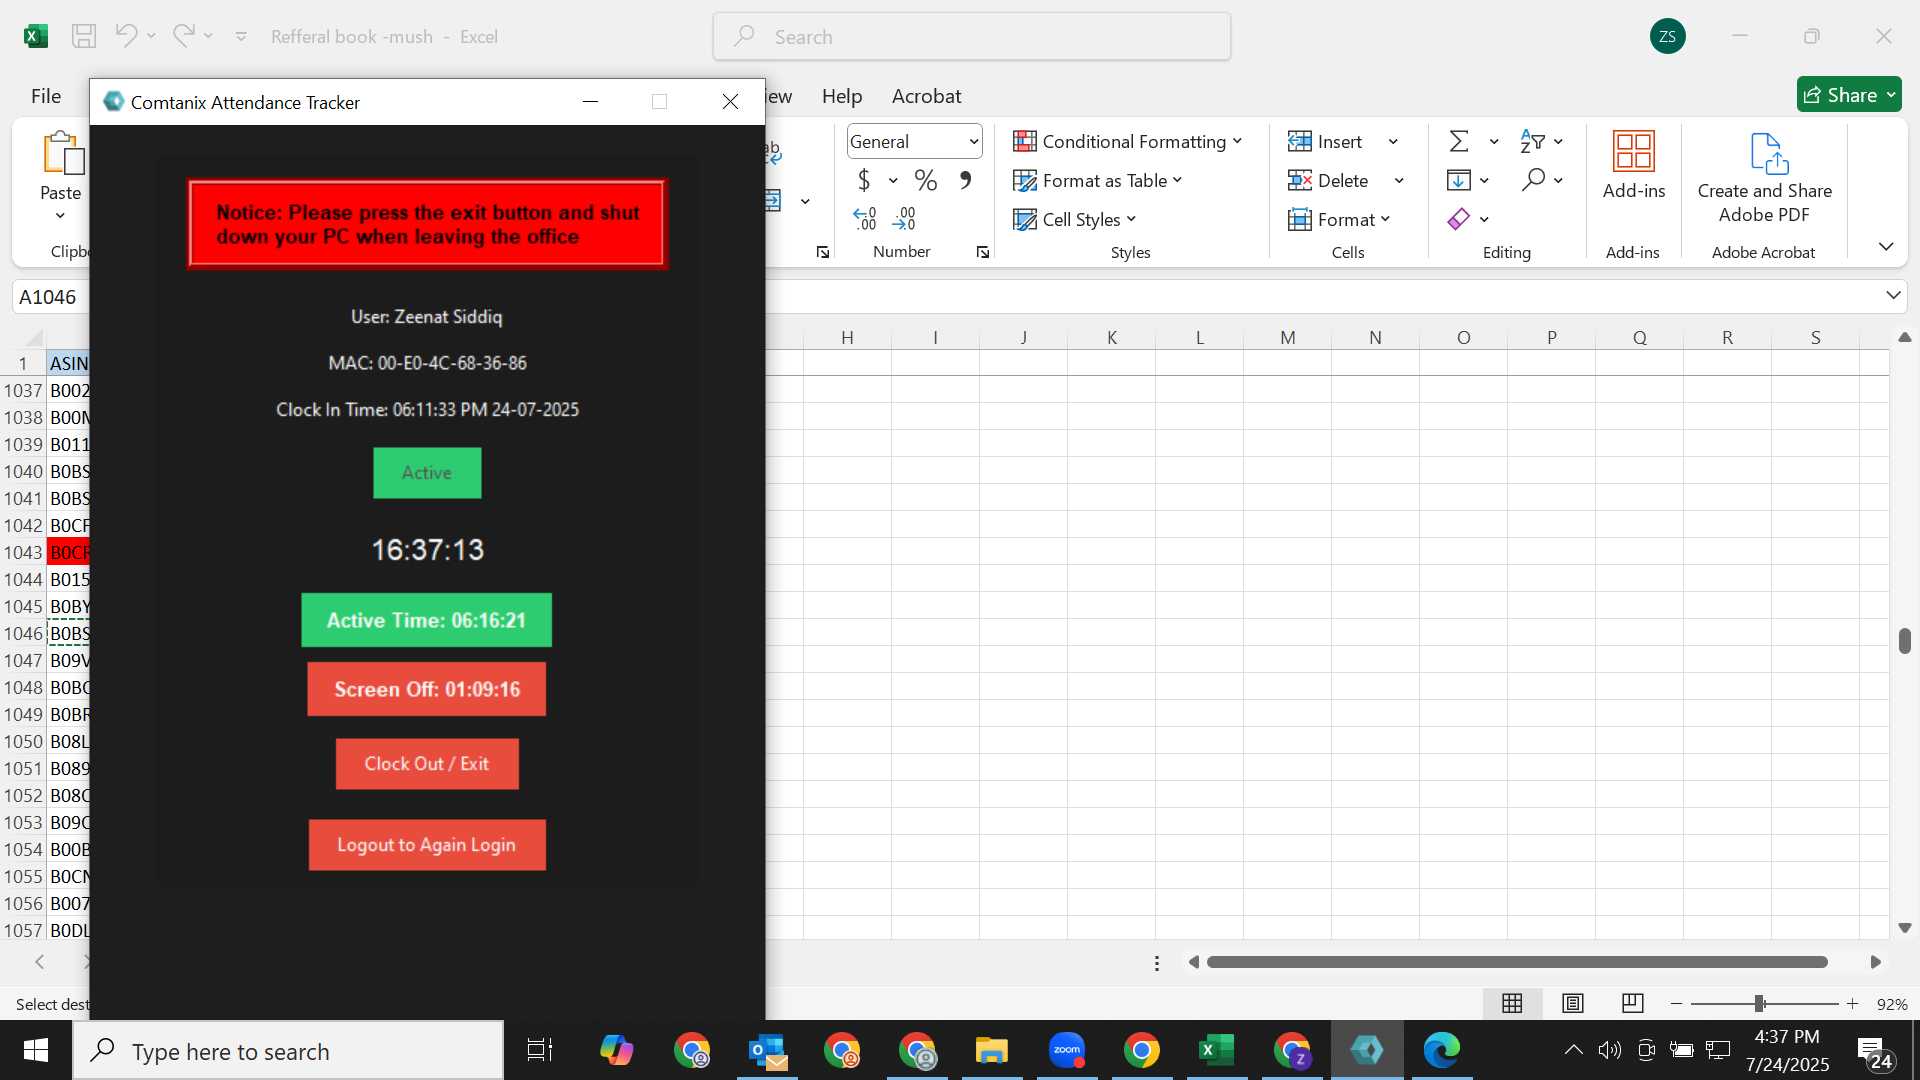Select column H header

pos(847,337)
